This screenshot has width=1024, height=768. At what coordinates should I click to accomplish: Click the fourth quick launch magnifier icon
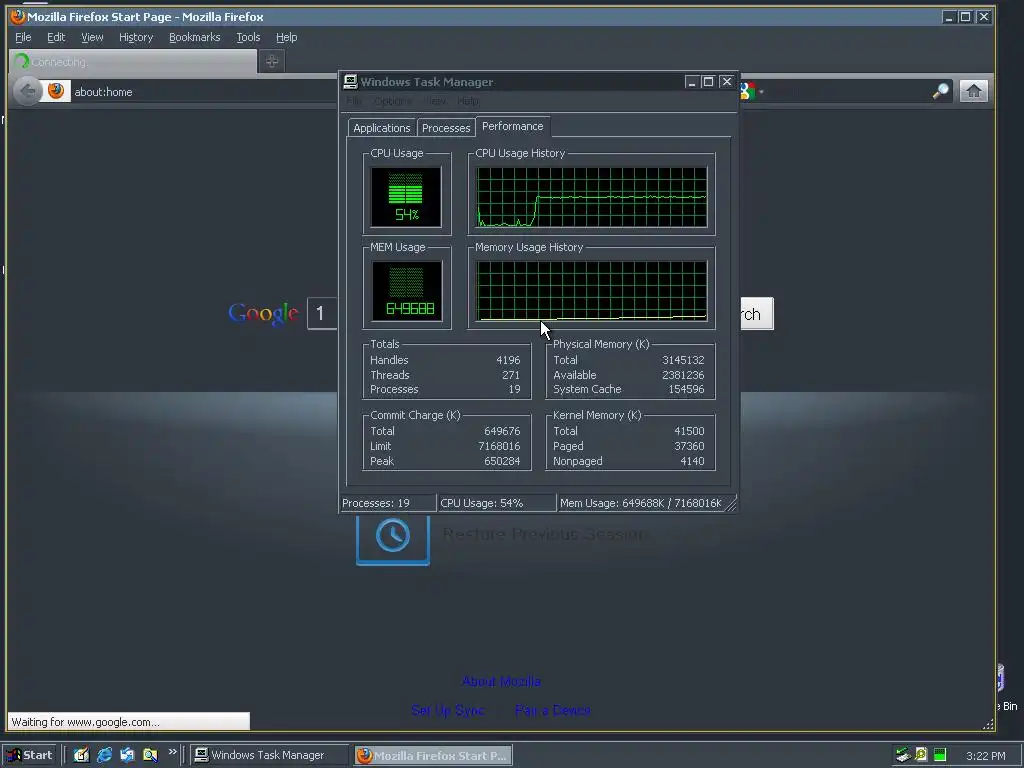coord(150,755)
